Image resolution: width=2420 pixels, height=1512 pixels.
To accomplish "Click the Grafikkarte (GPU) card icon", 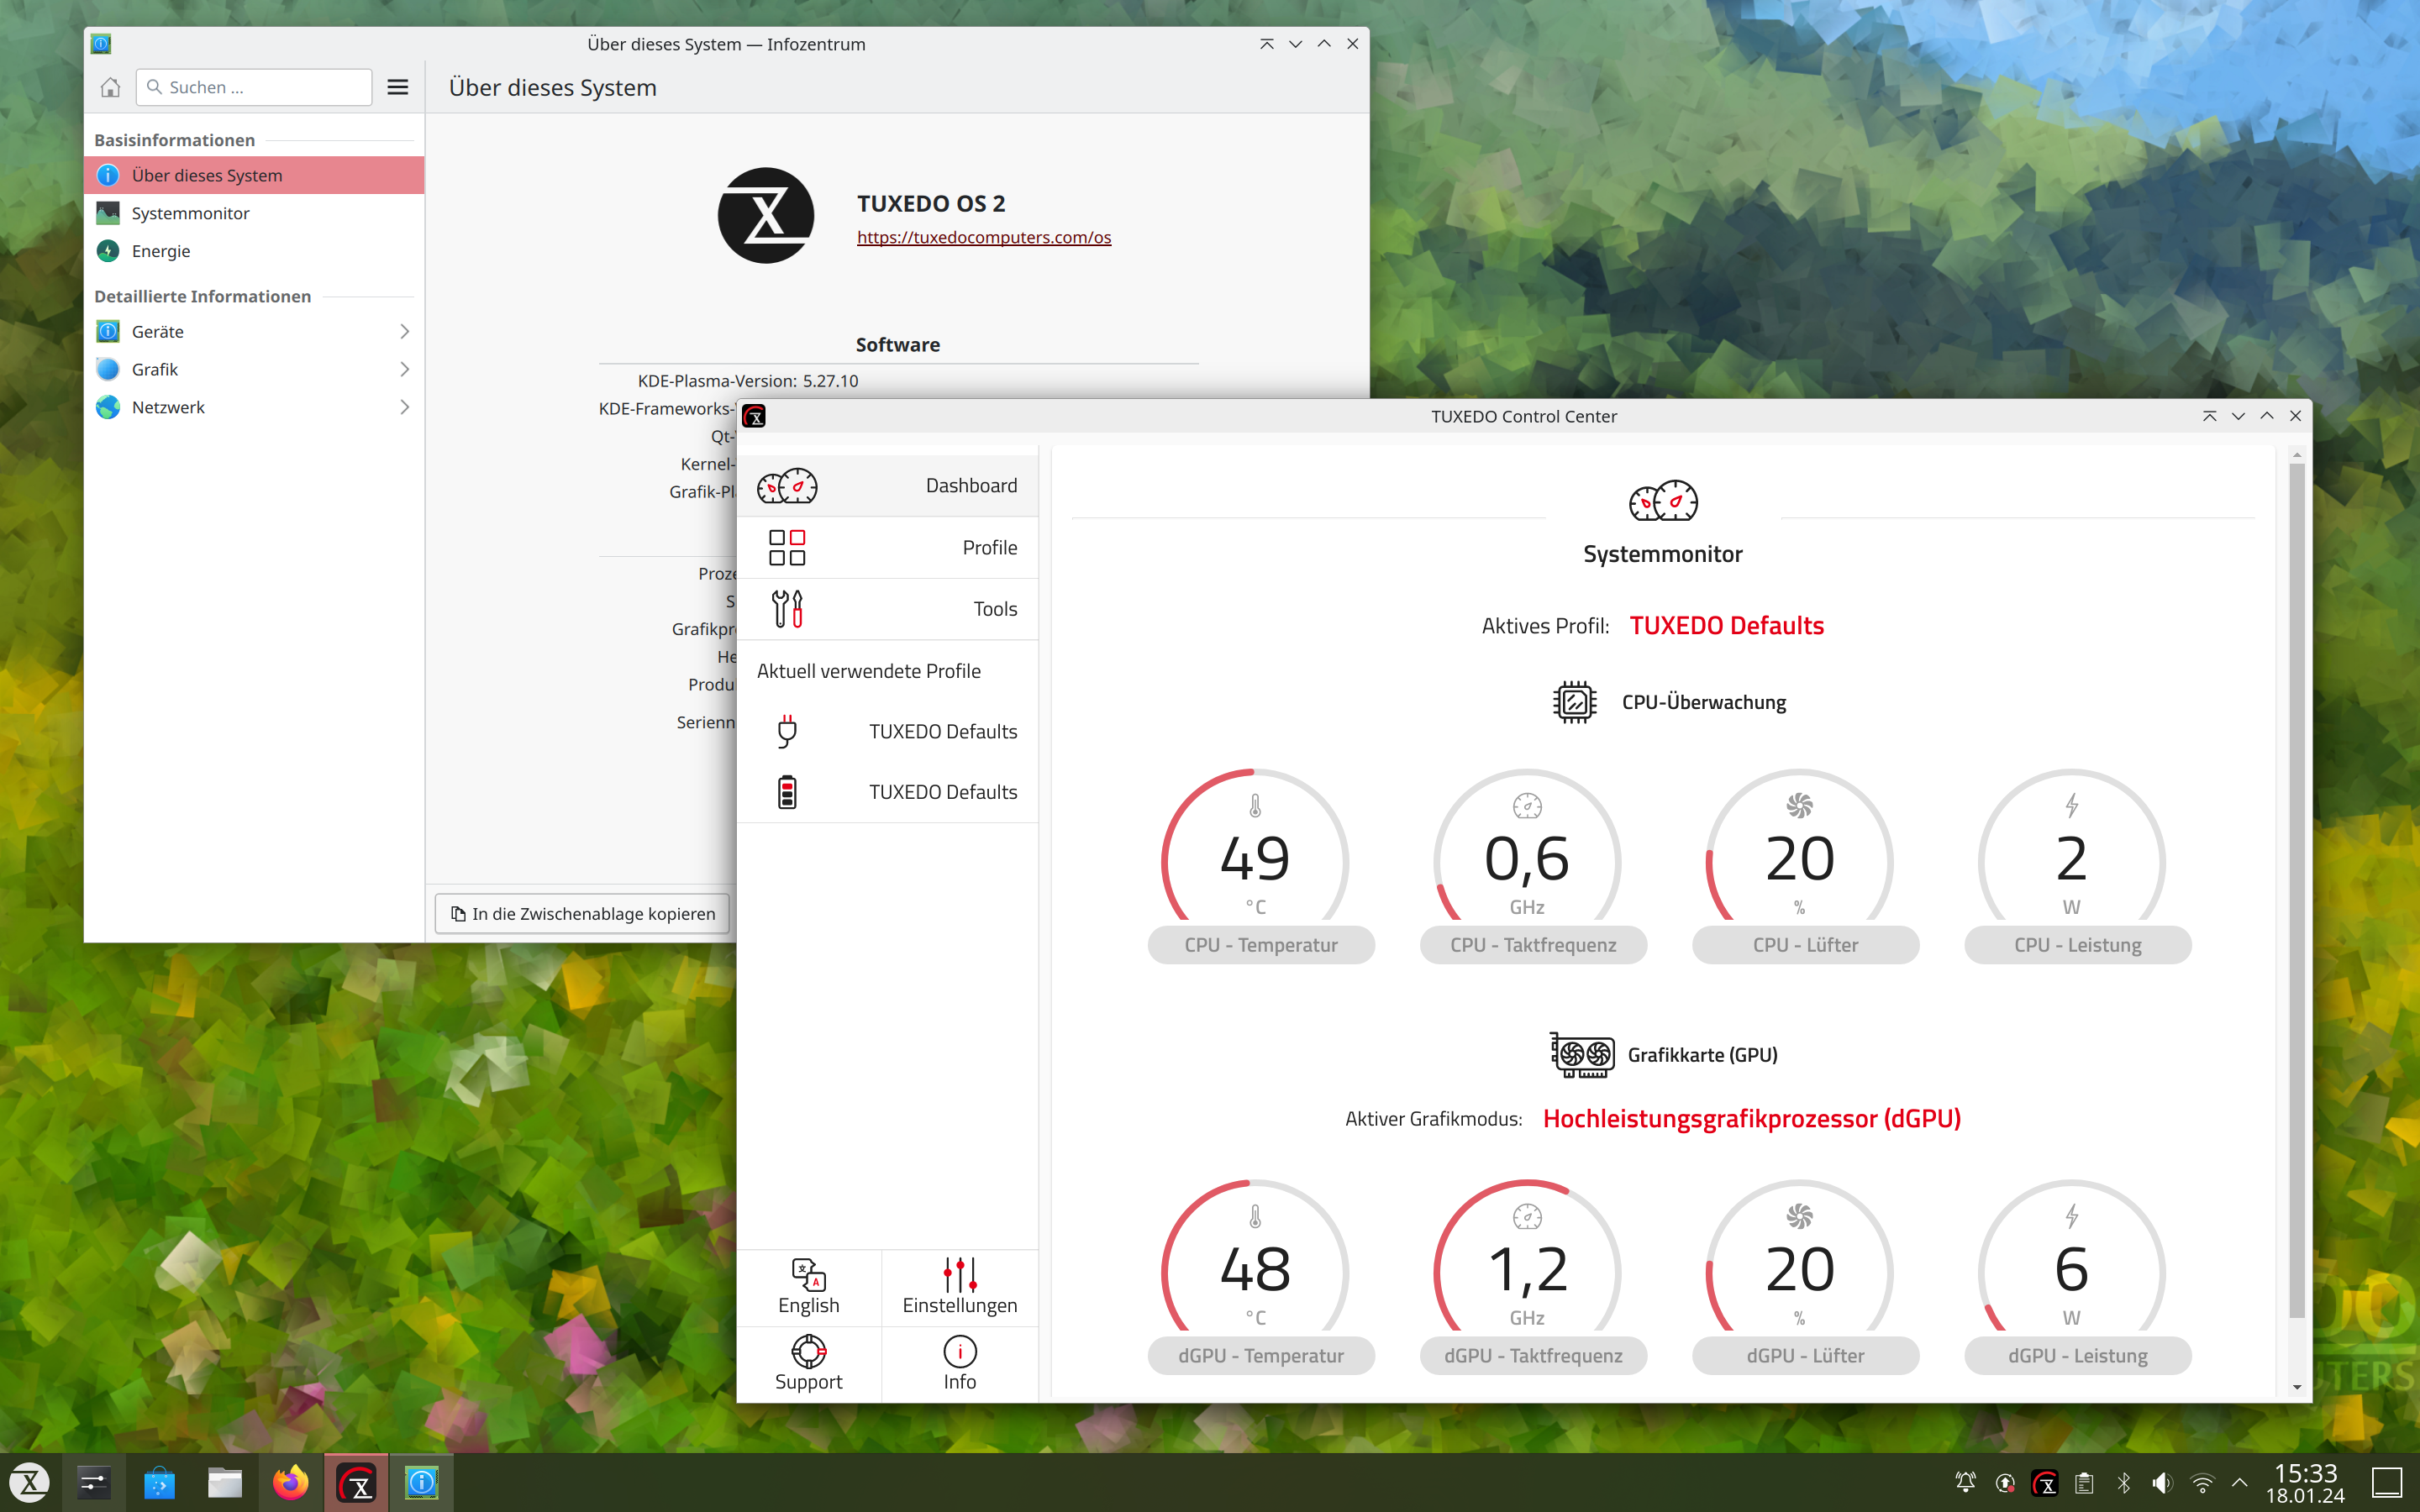I will [x=1582, y=1055].
